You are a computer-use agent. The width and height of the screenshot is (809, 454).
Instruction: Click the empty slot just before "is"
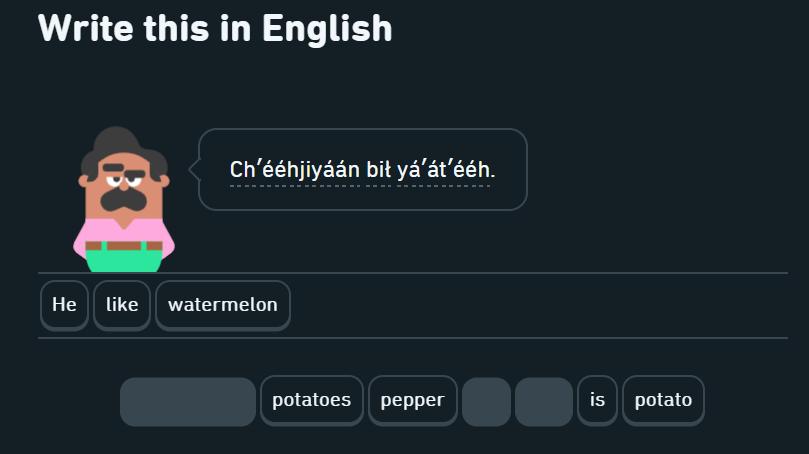click(544, 401)
